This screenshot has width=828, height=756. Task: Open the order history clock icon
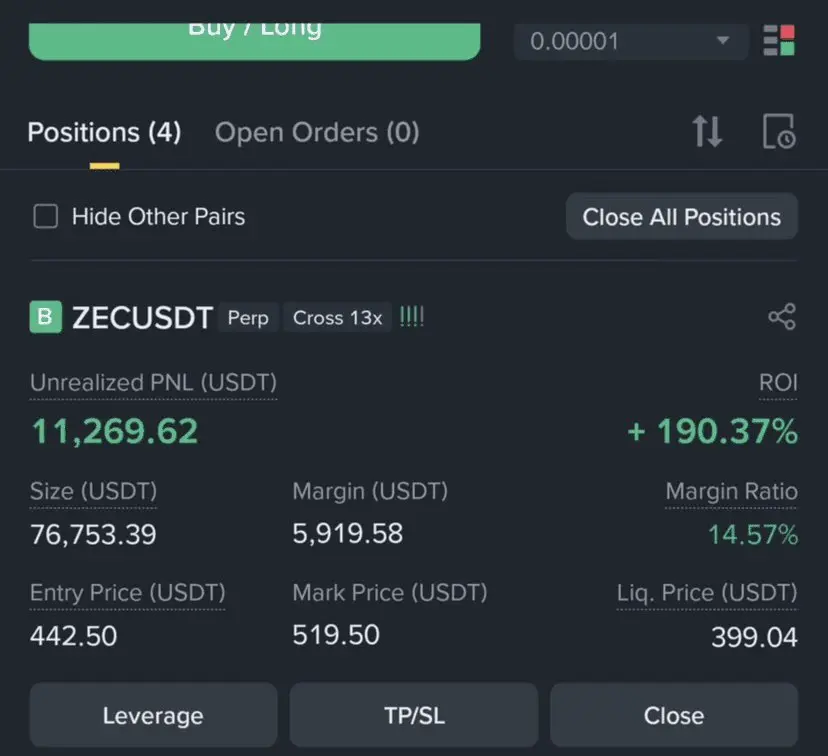point(778,131)
